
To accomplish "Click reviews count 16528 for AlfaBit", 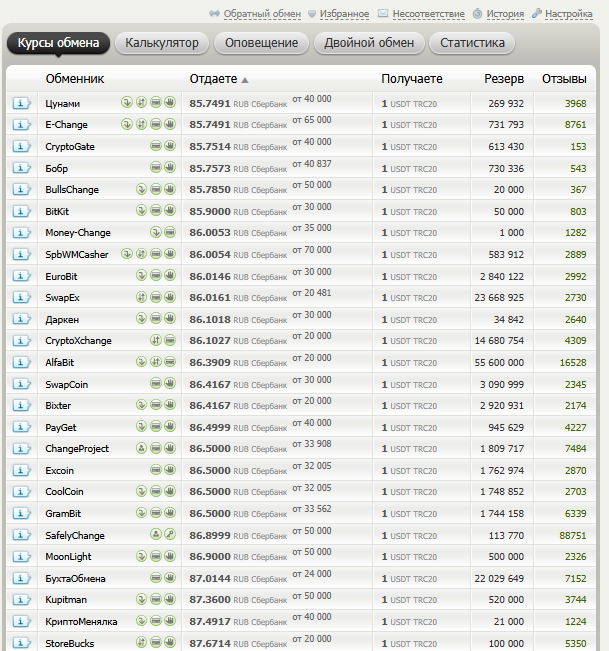I will click(x=573, y=362).
